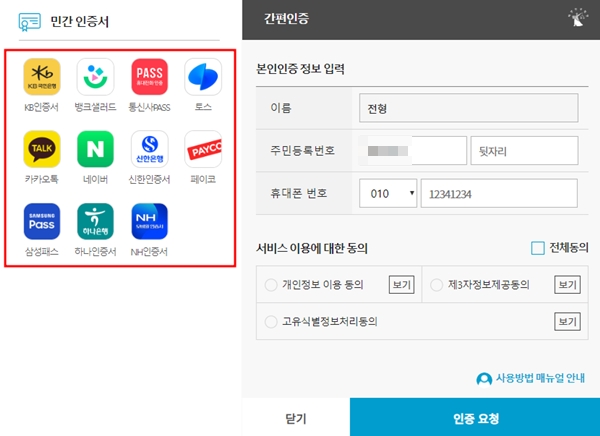Viewport: 600px width, 436px height.
Task: Click the 뒷자리 input field
Action: [524, 150]
